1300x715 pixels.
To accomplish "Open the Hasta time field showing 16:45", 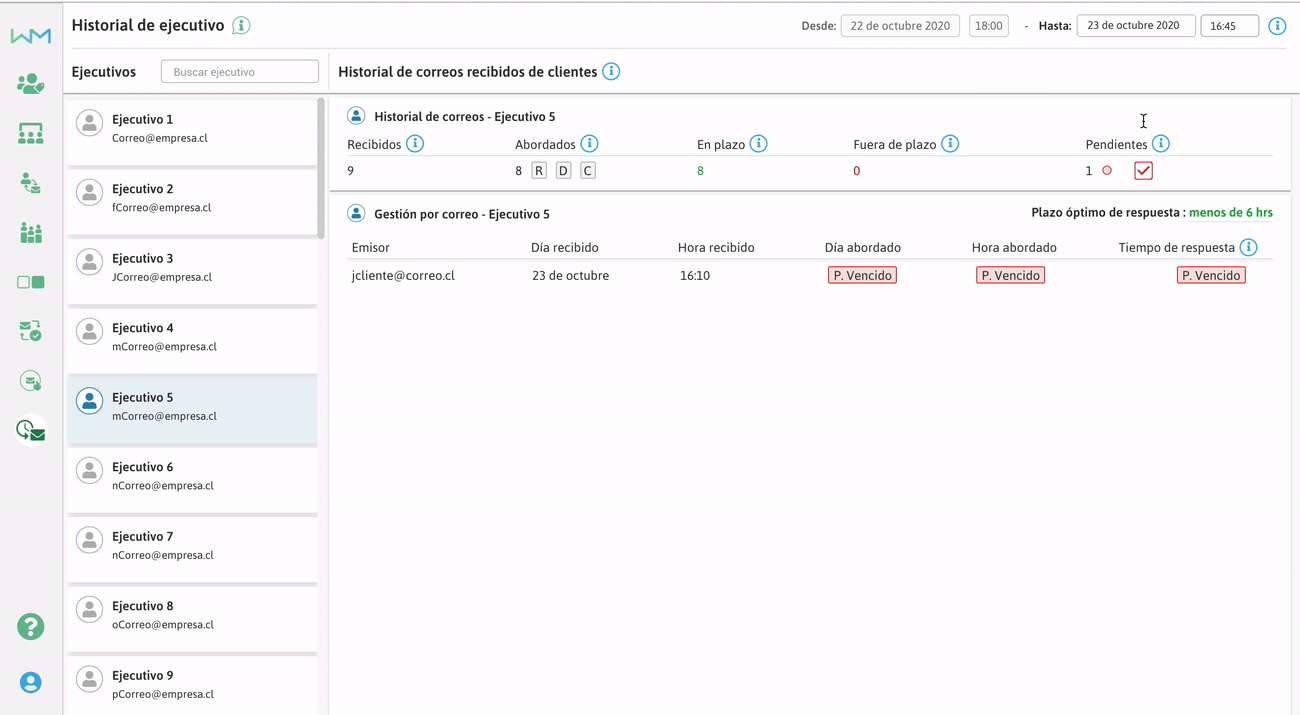I will [x=1229, y=26].
